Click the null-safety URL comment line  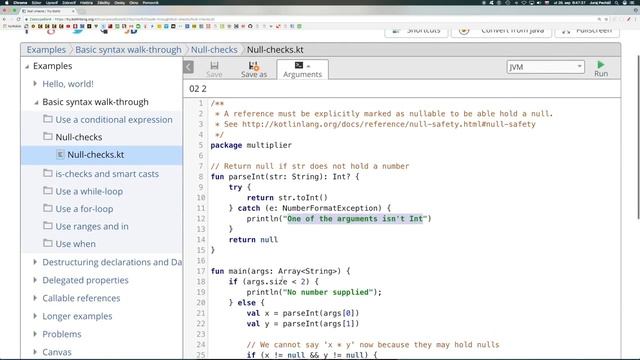[x=375, y=124]
